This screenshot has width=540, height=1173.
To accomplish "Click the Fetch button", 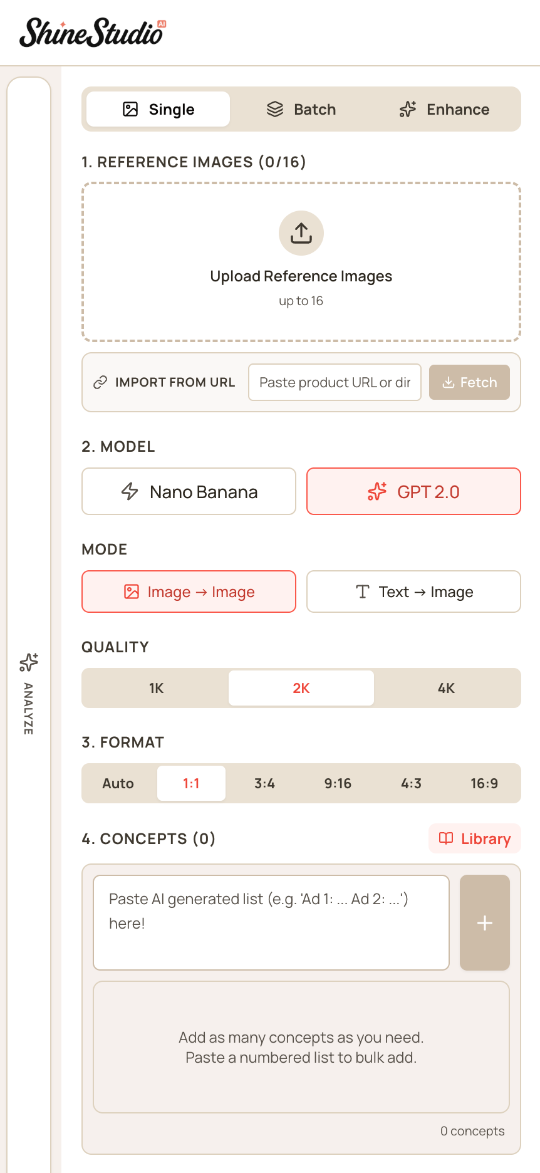I will tap(470, 382).
